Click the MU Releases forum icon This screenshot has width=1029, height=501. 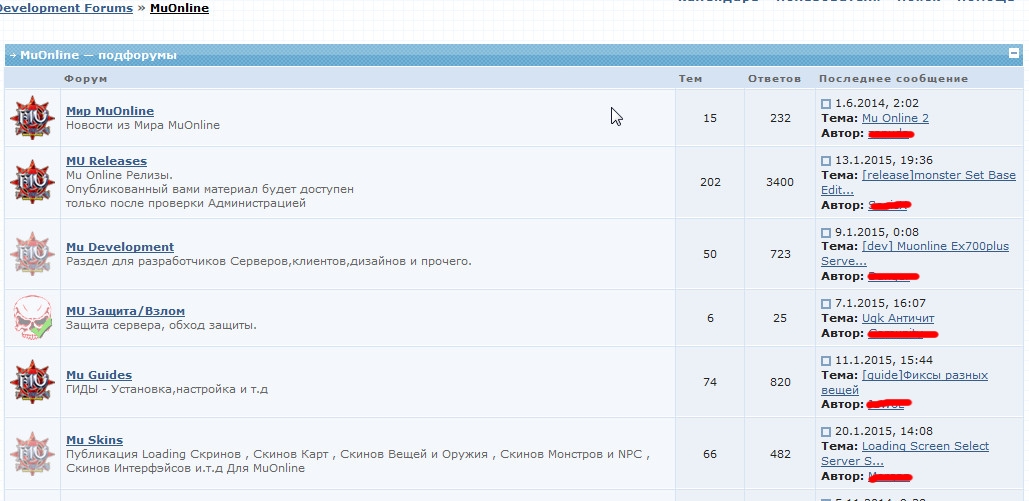tap(32, 182)
